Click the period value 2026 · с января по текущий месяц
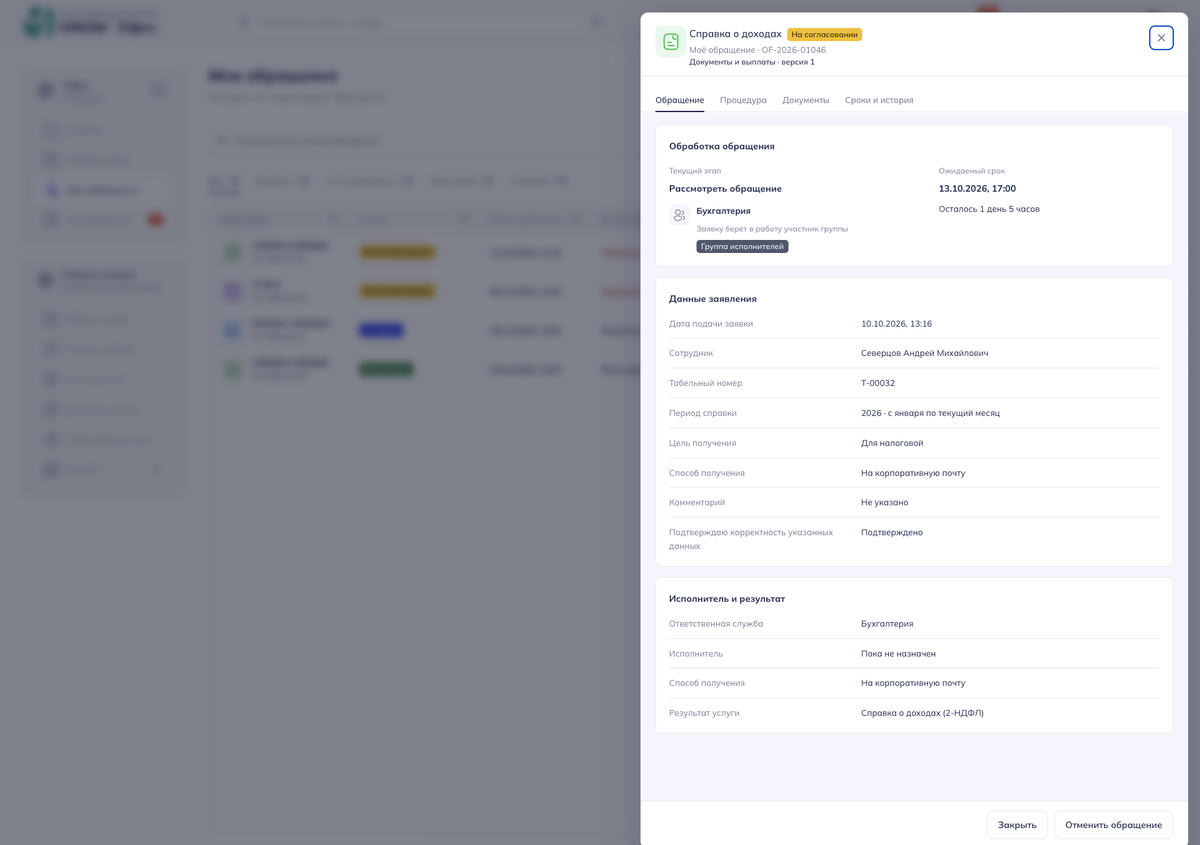The image size is (1200, 845). 930,413
